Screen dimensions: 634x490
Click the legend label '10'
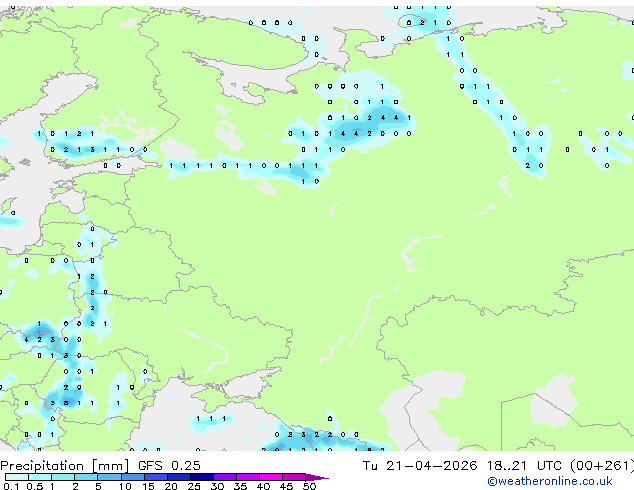coord(125,486)
